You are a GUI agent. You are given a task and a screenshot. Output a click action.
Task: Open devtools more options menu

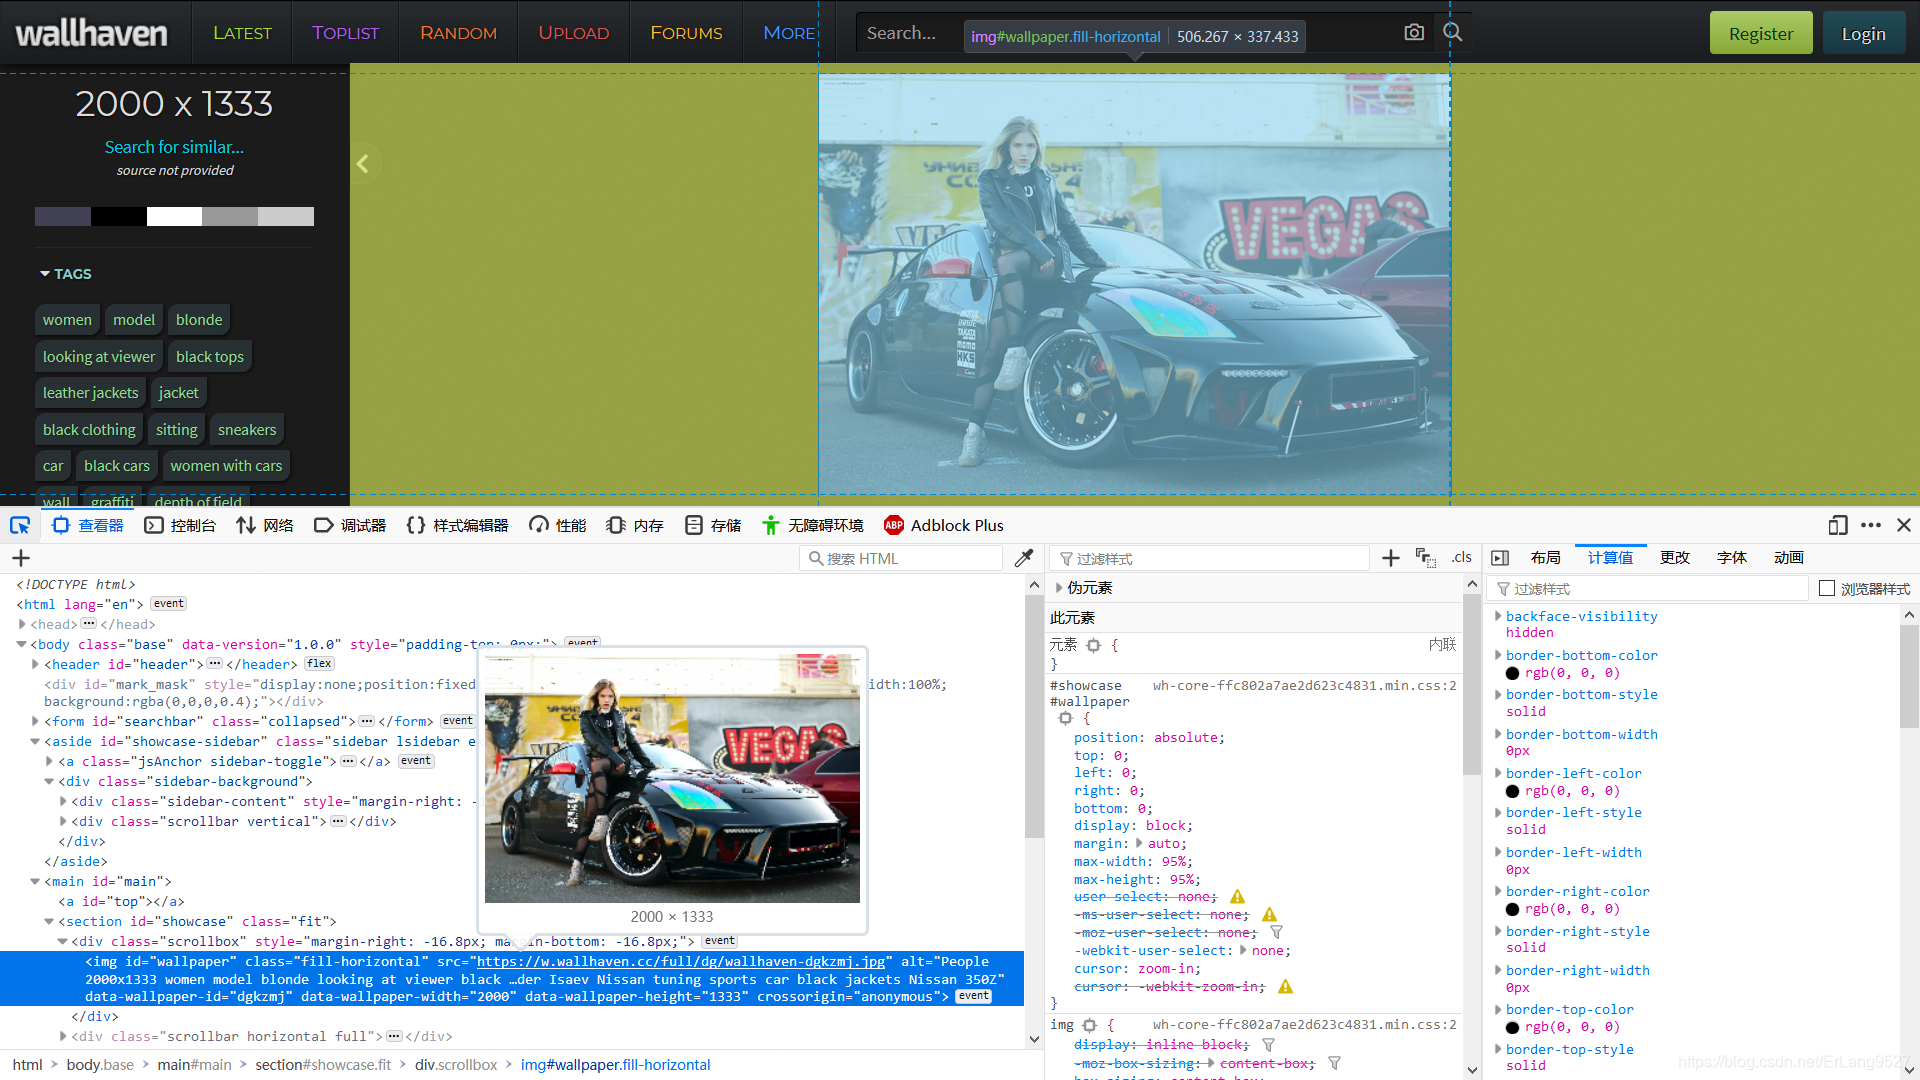pyautogui.click(x=1871, y=525)
